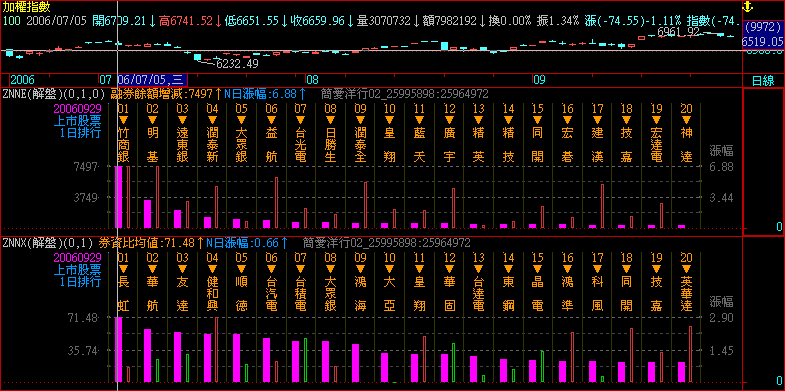Click the 日線 period label
The height and width of the screenshot is (391, 785).
pos(762,80)
